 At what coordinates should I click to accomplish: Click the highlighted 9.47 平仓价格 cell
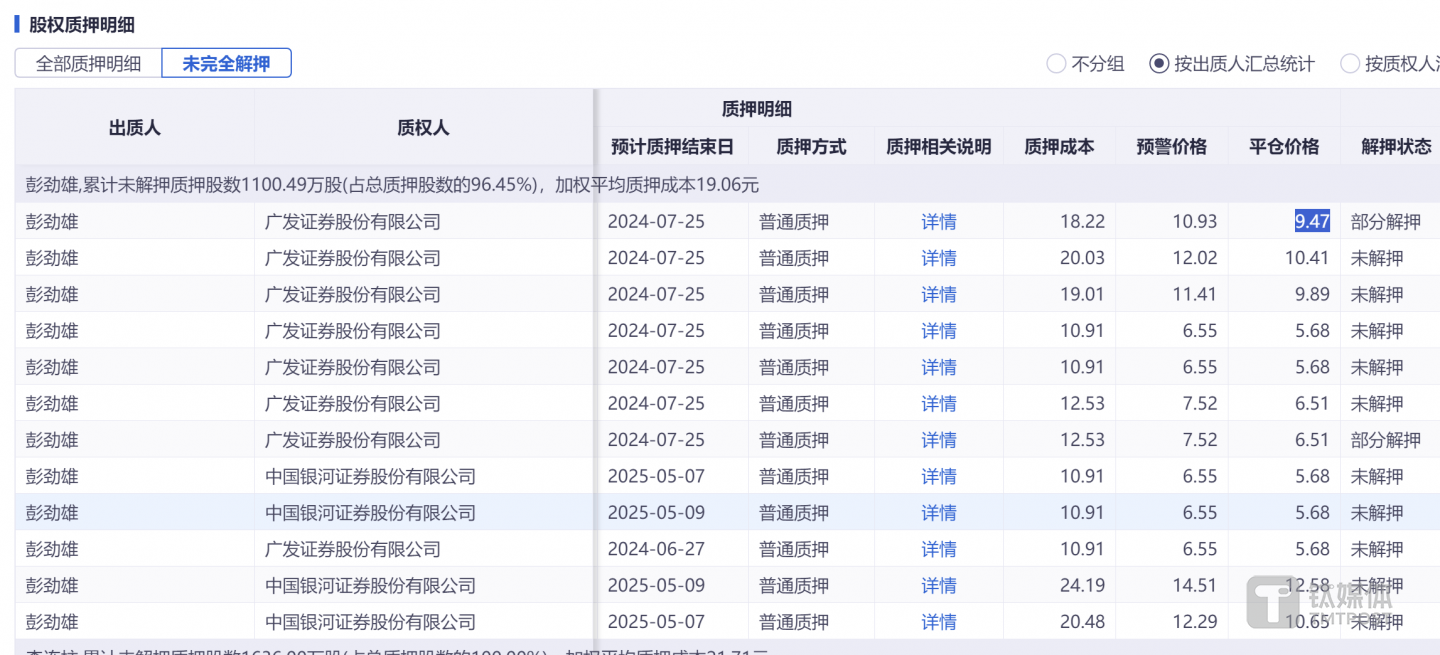point(1311,222)
